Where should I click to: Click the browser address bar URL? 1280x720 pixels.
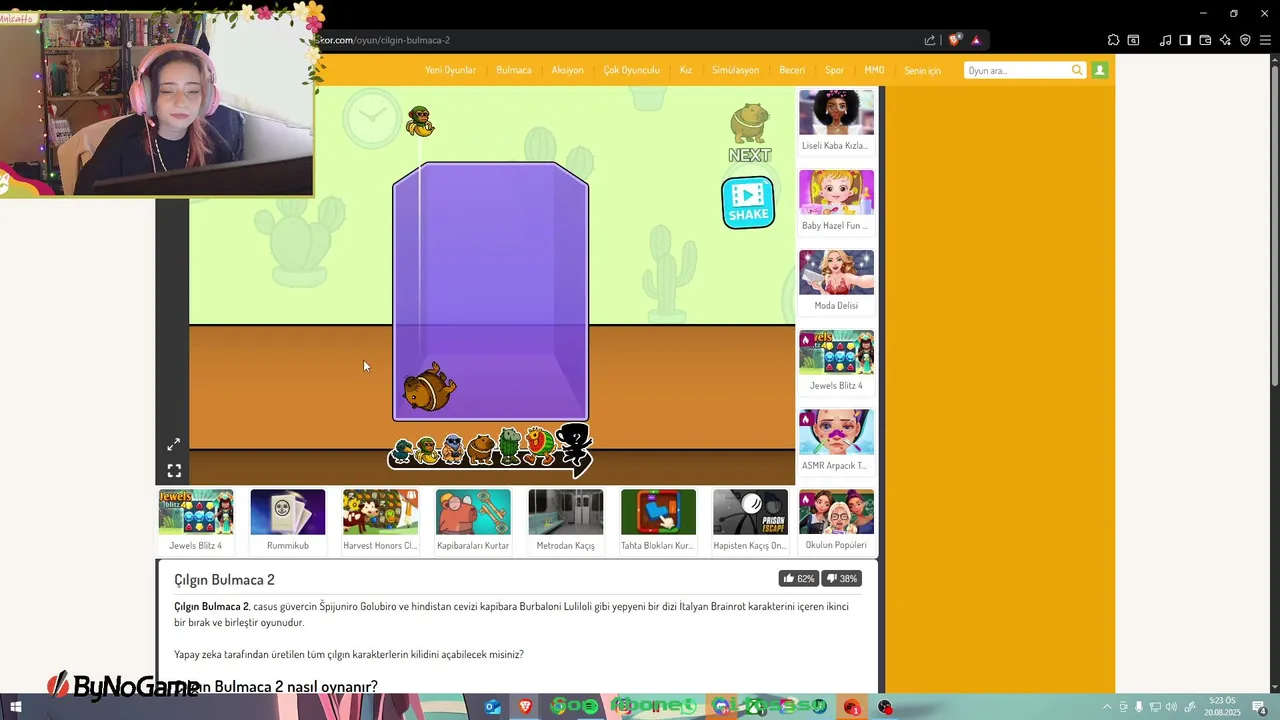click(x=385, y=40)
